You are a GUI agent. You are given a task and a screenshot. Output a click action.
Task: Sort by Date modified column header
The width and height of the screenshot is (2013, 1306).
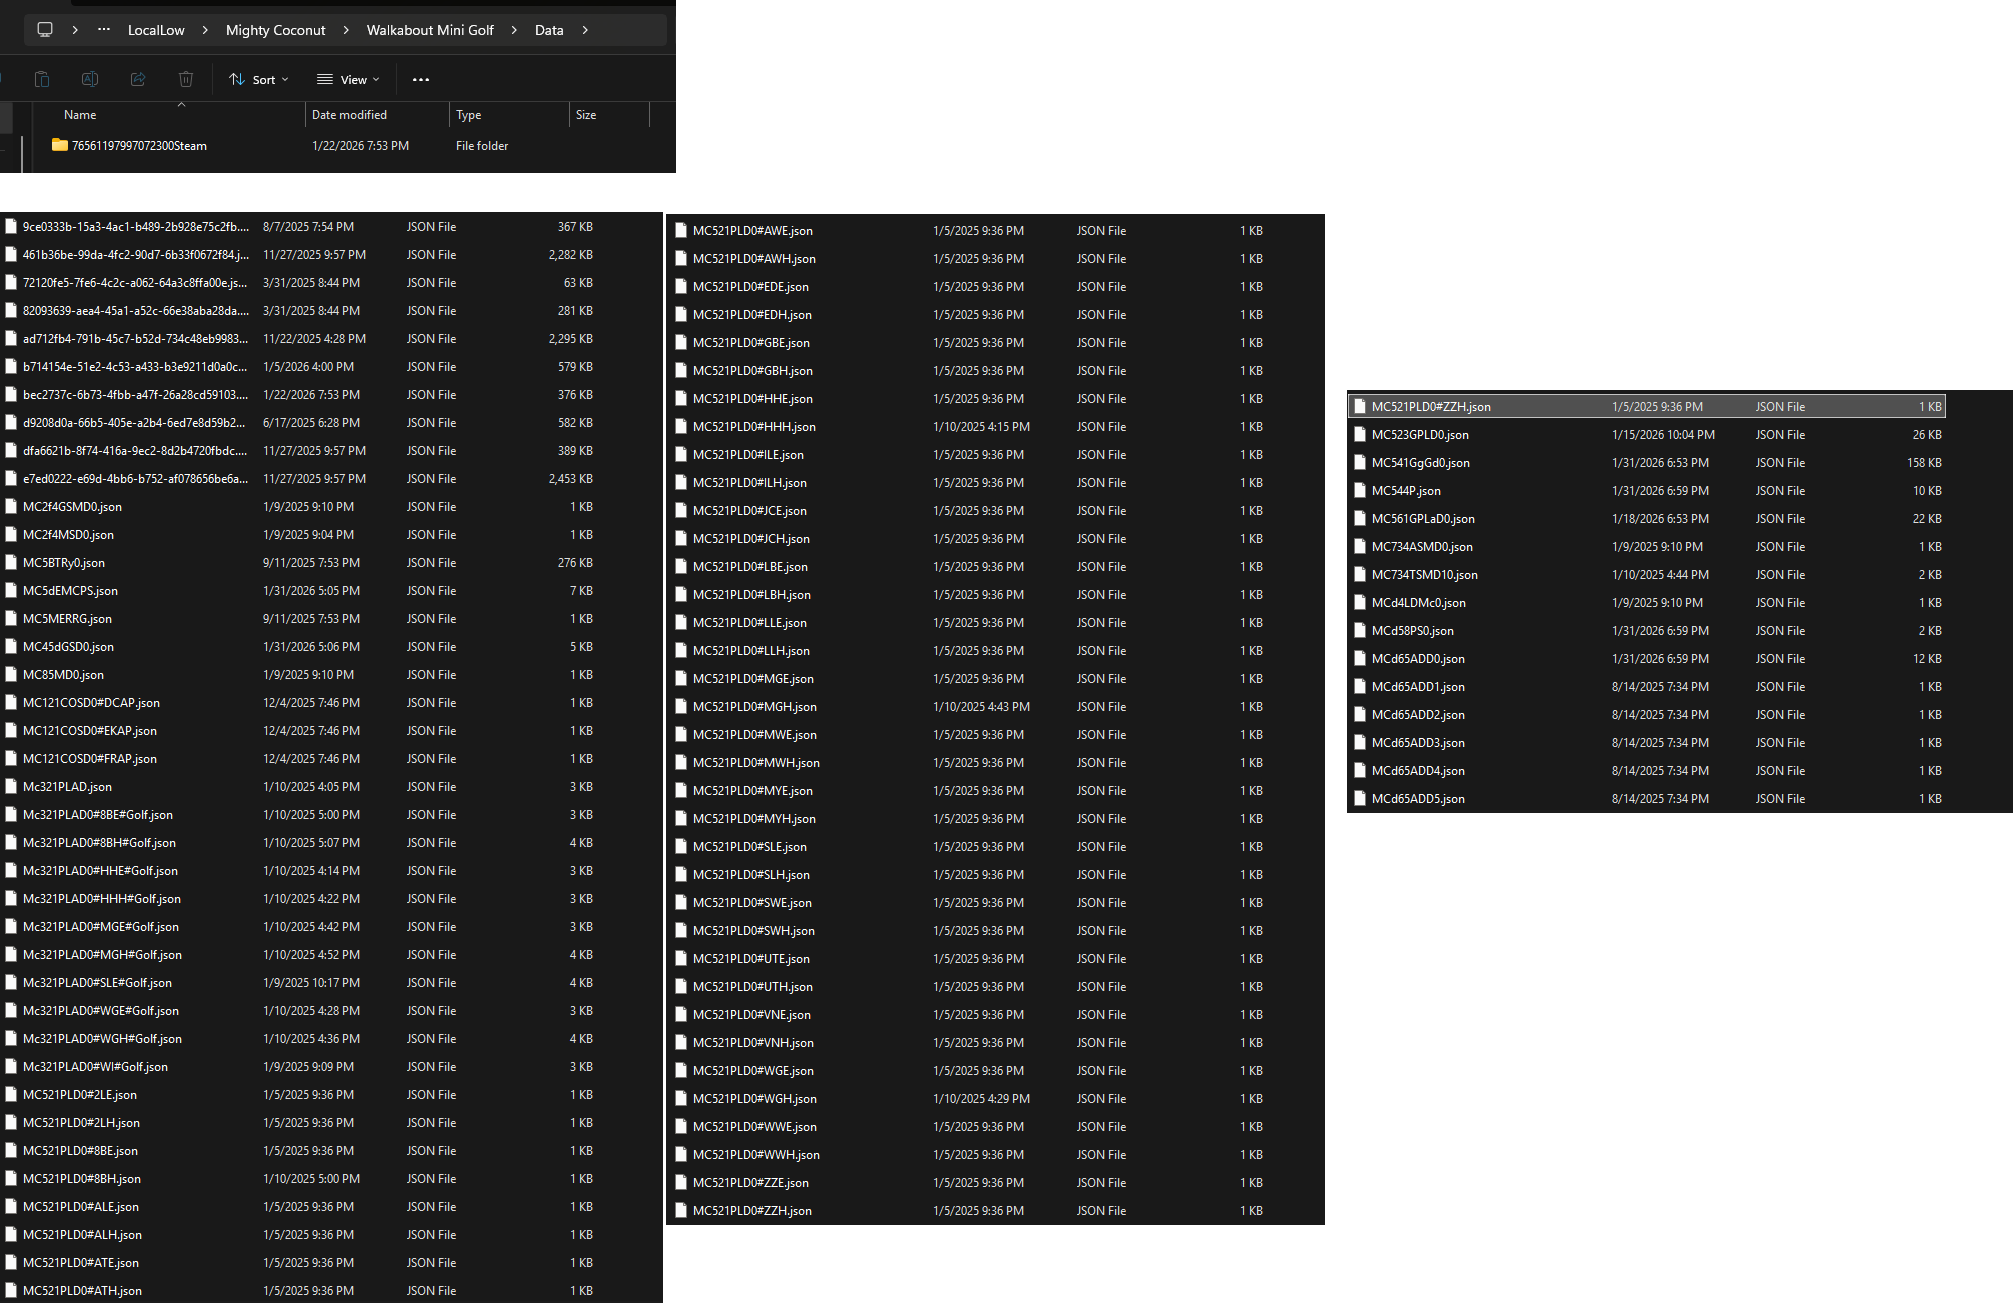coord(349,115)
